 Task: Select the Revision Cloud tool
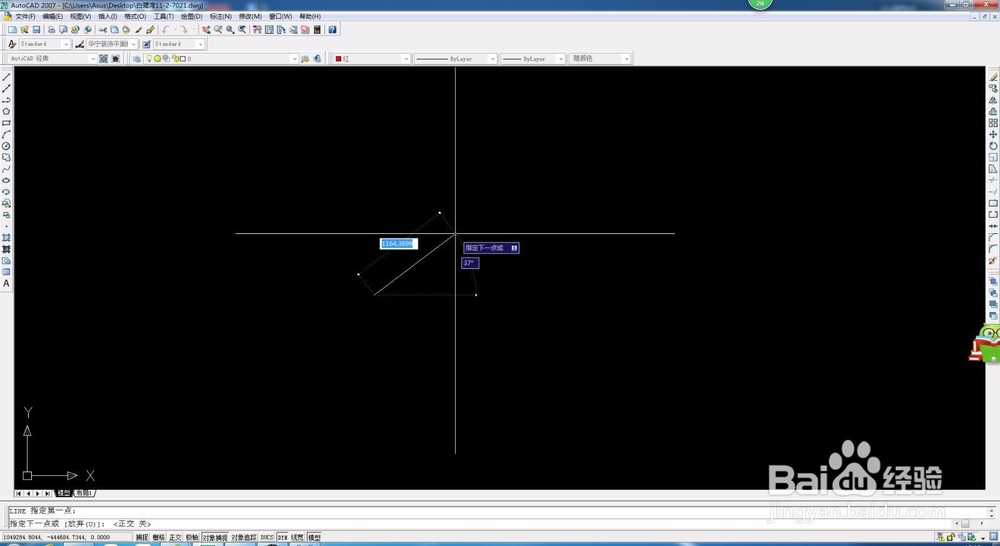pyautogui.click(x=6, y=157)
